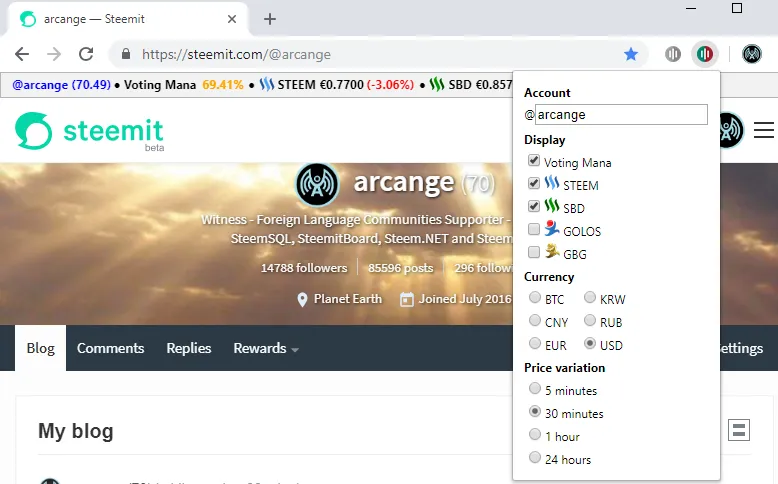
Task: Click the URL address bar
Action: (377, 54)
